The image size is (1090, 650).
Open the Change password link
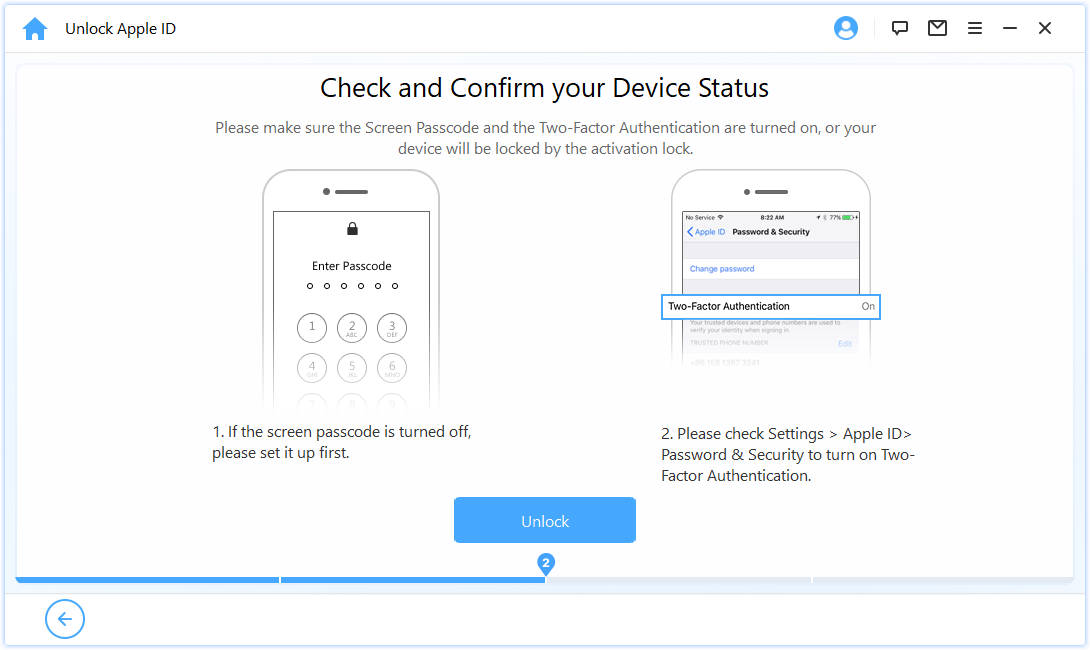(x=720, y=269)
